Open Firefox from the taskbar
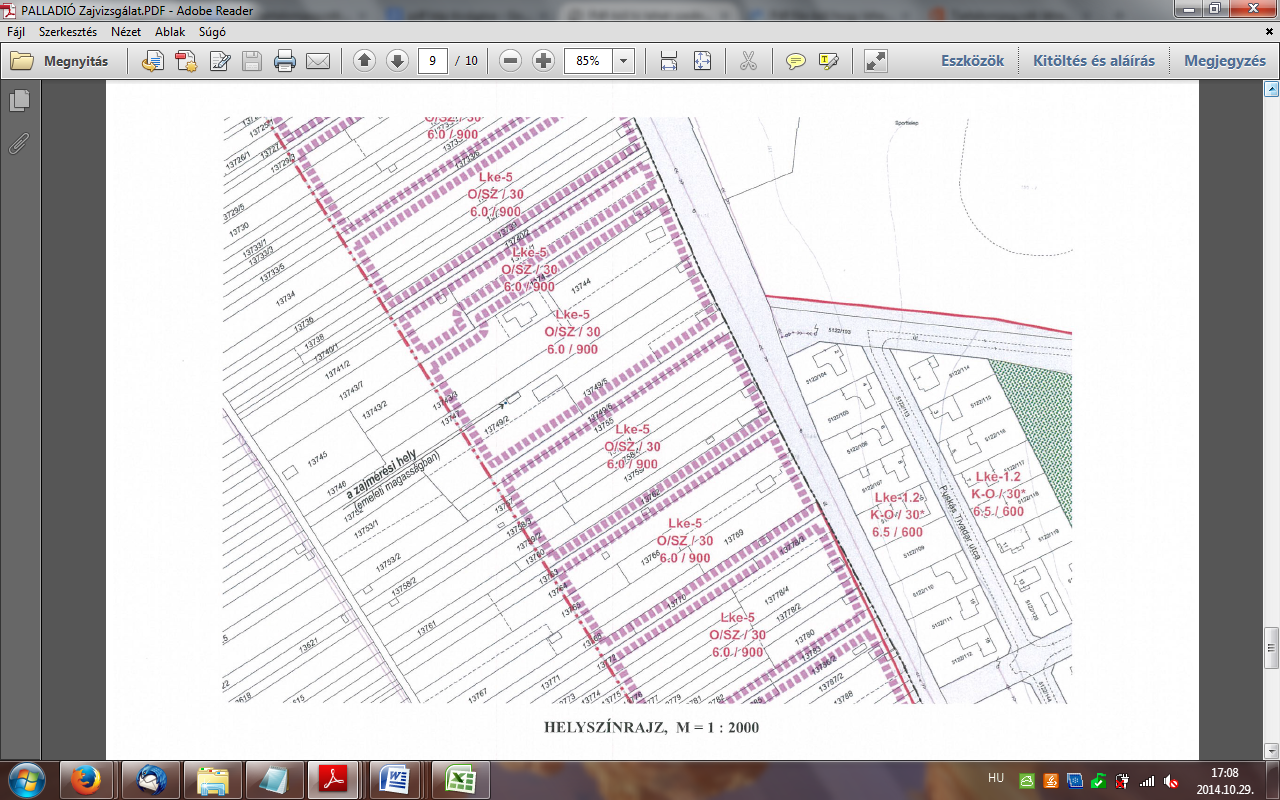Screen dimensions: 1280x800 click(86, 779)
